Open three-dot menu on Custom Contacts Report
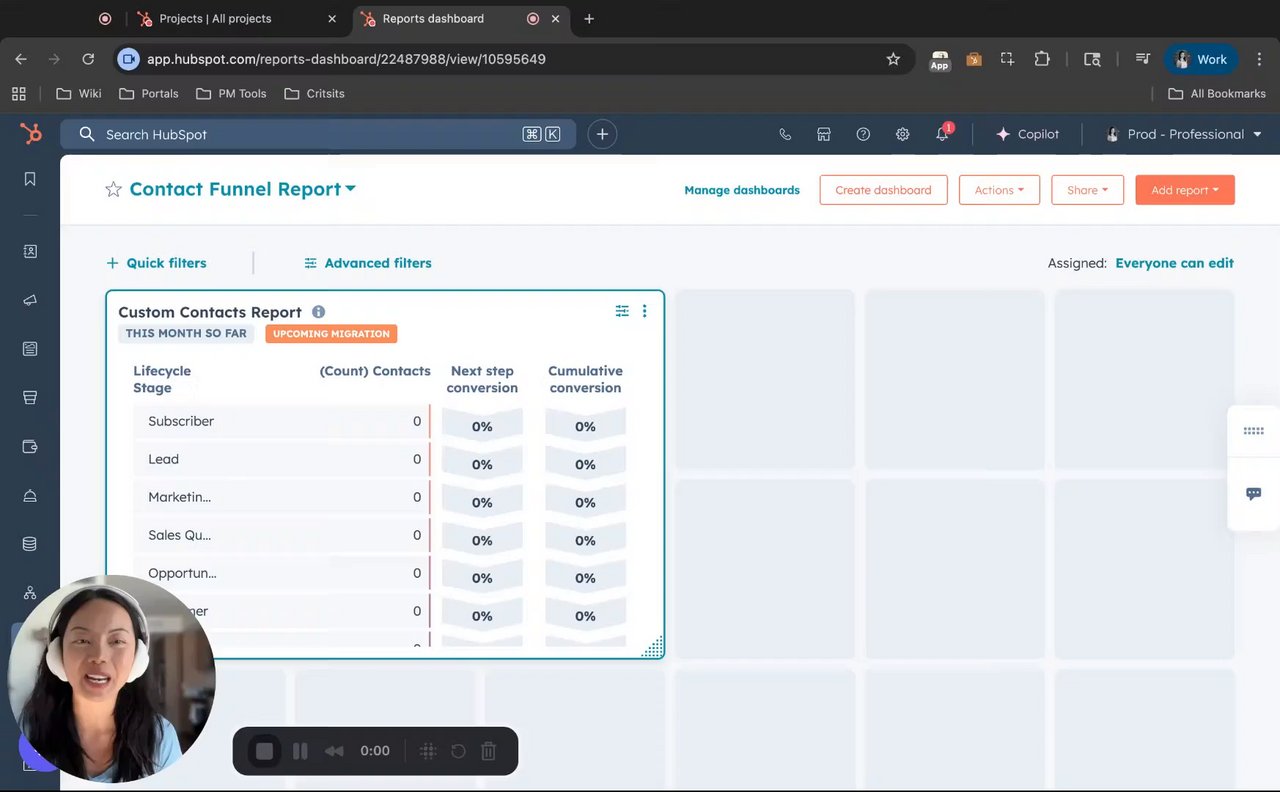The image size is (1280, 792). point(644,311)
